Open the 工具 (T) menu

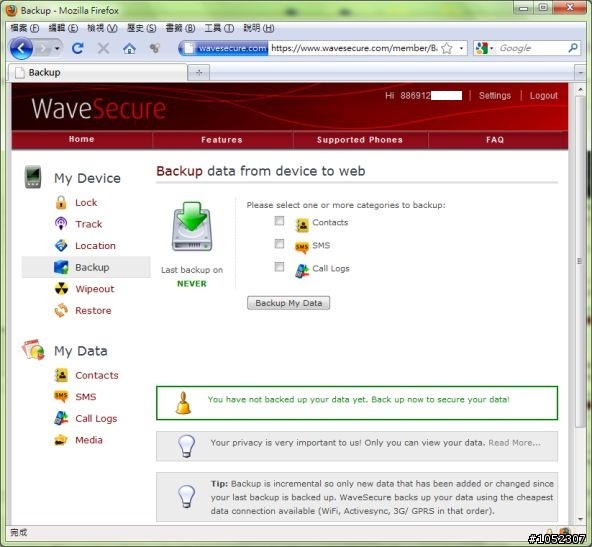tap(219, 28)
